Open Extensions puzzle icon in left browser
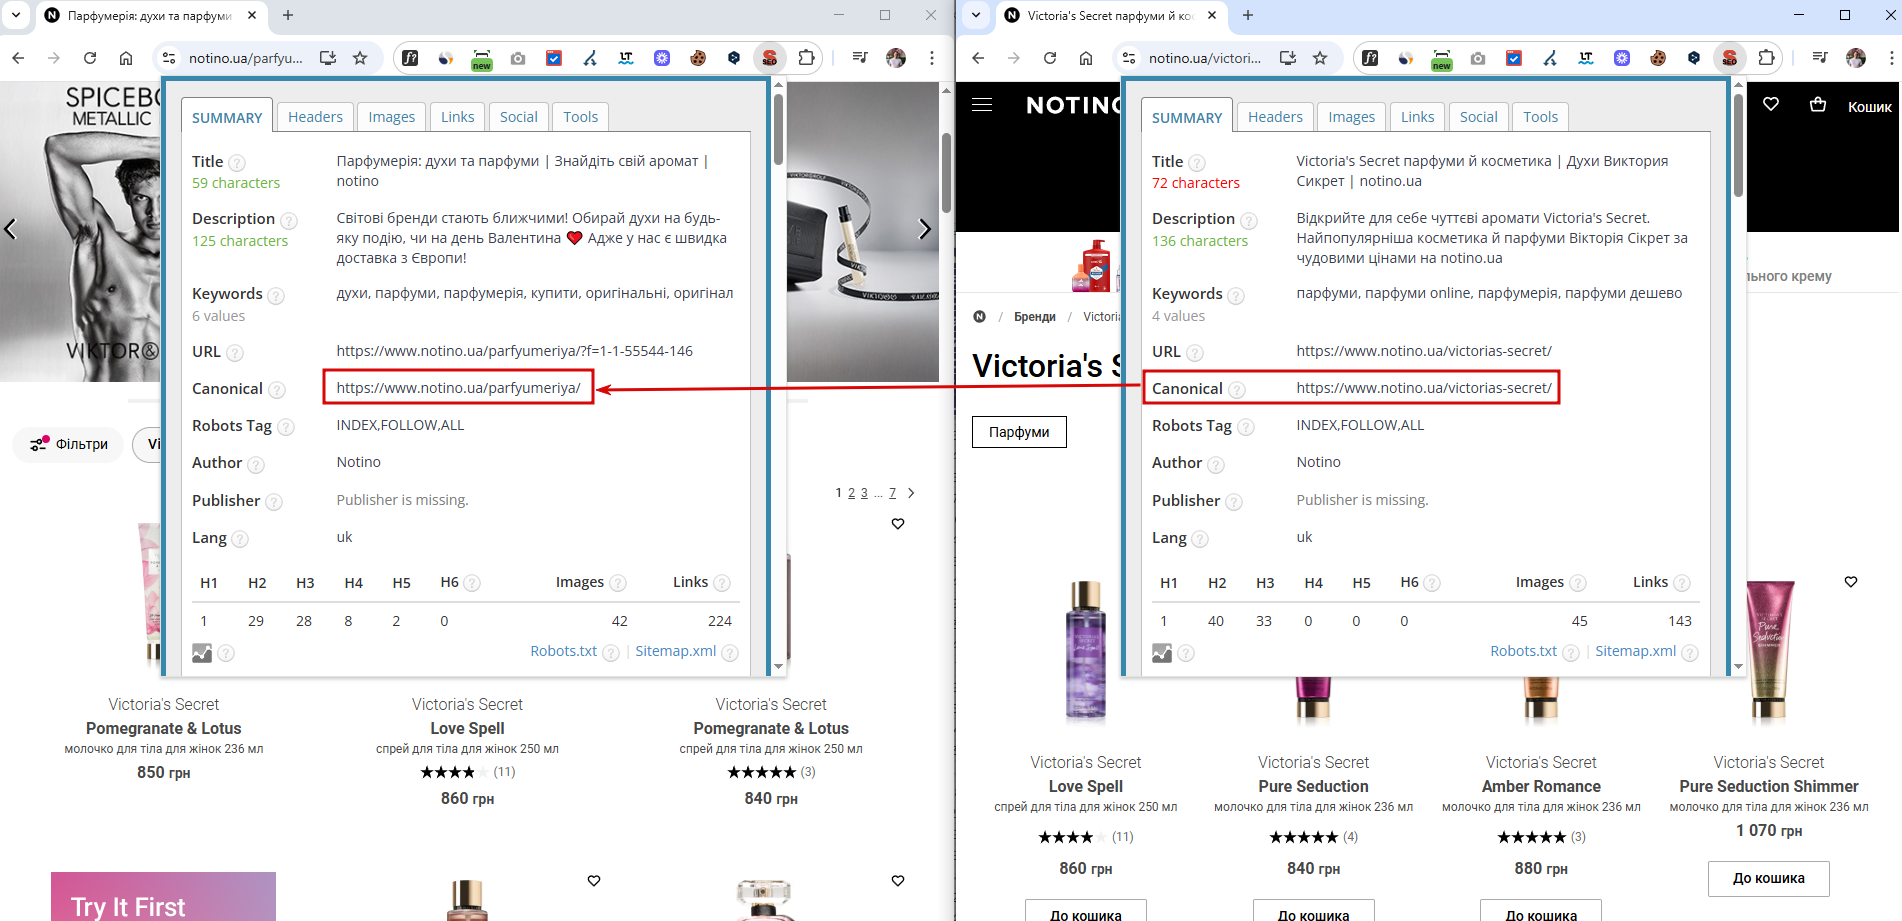This screenshot has height=921, width=1902. point(806,58)
